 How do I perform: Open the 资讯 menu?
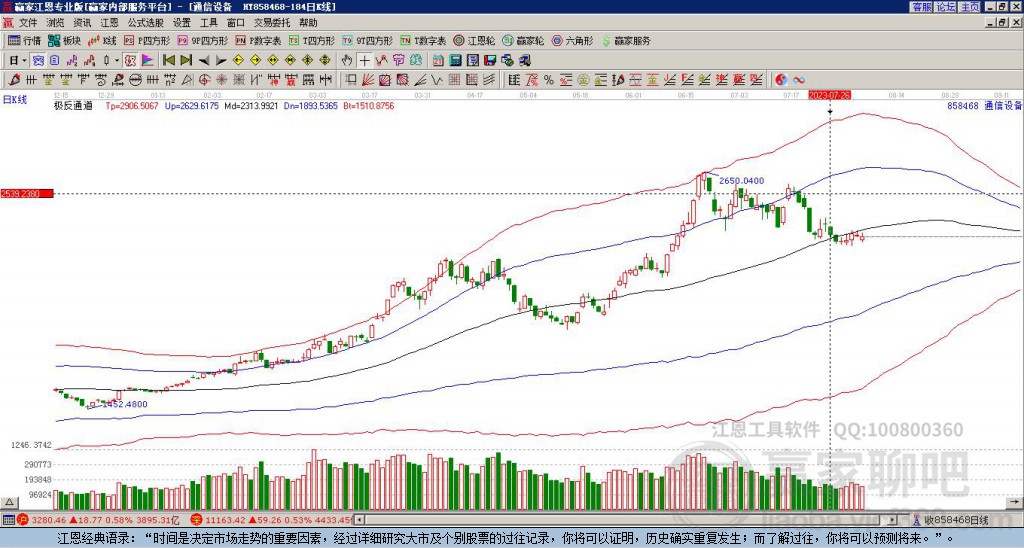tap(82, 23)
